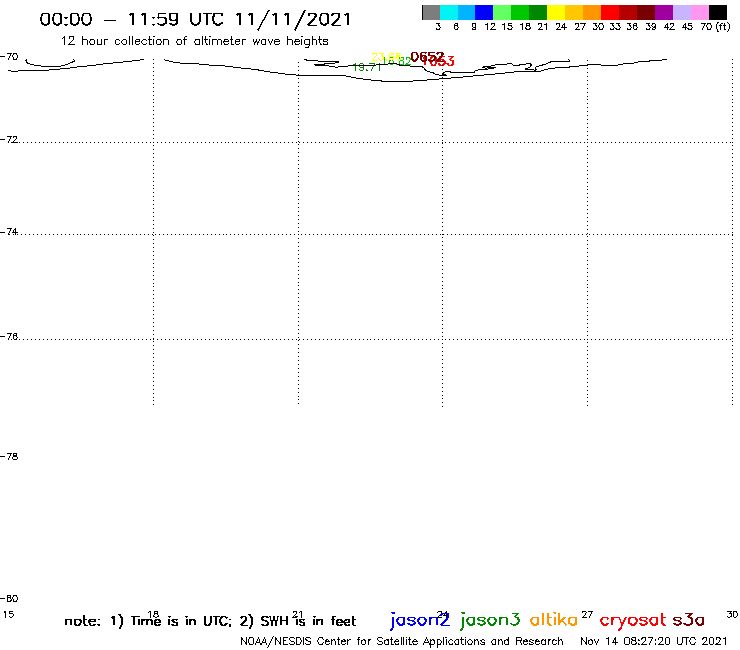Click the altika satellite label

pyautogui.click(x=554, y=620)
